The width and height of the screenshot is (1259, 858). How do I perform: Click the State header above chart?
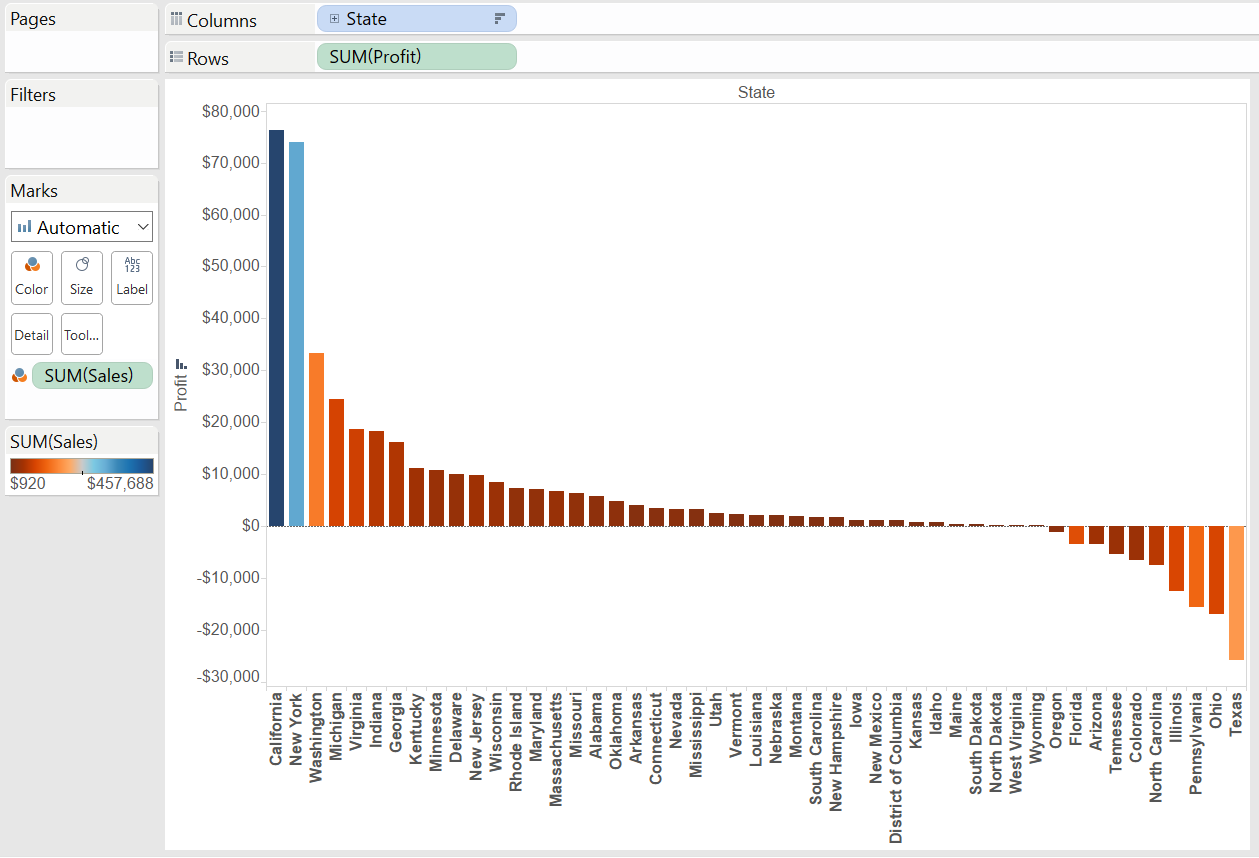point(755,92)
